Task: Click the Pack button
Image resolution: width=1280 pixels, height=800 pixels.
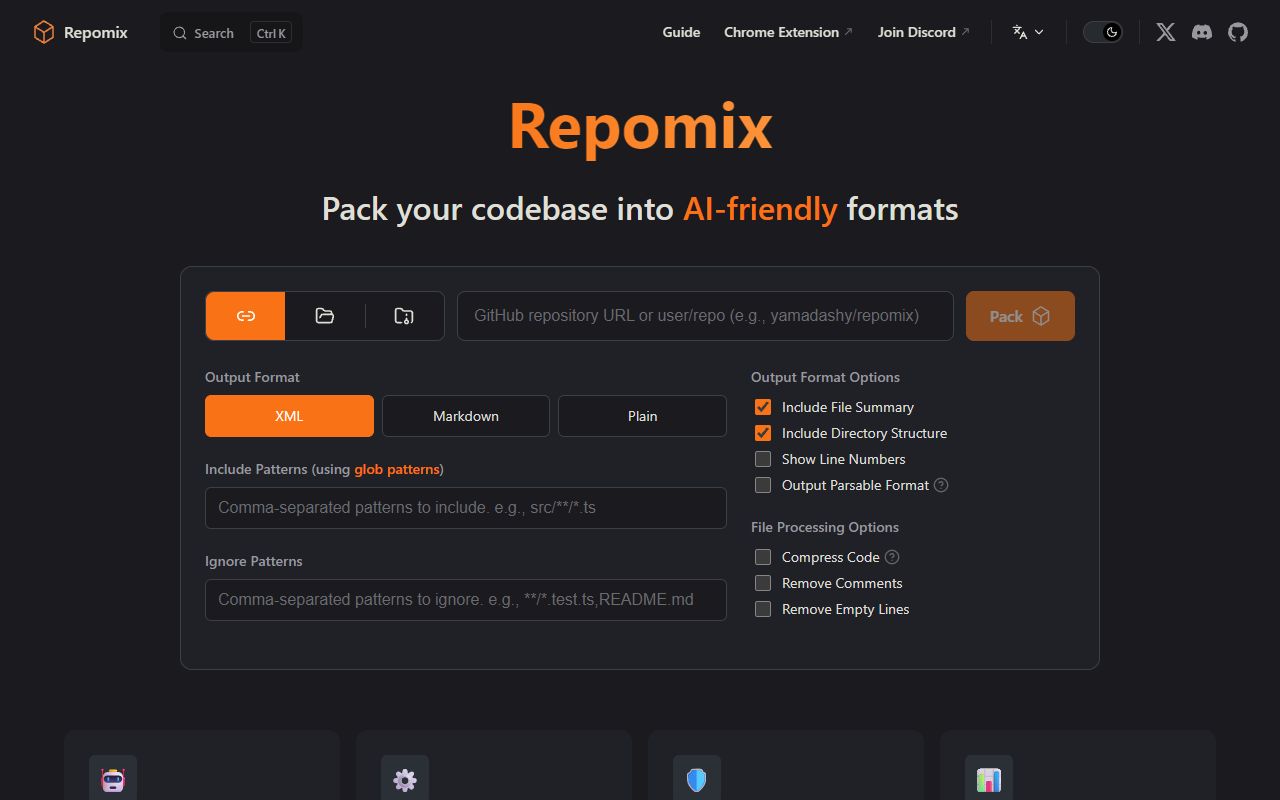Action: click(1020, 315)
